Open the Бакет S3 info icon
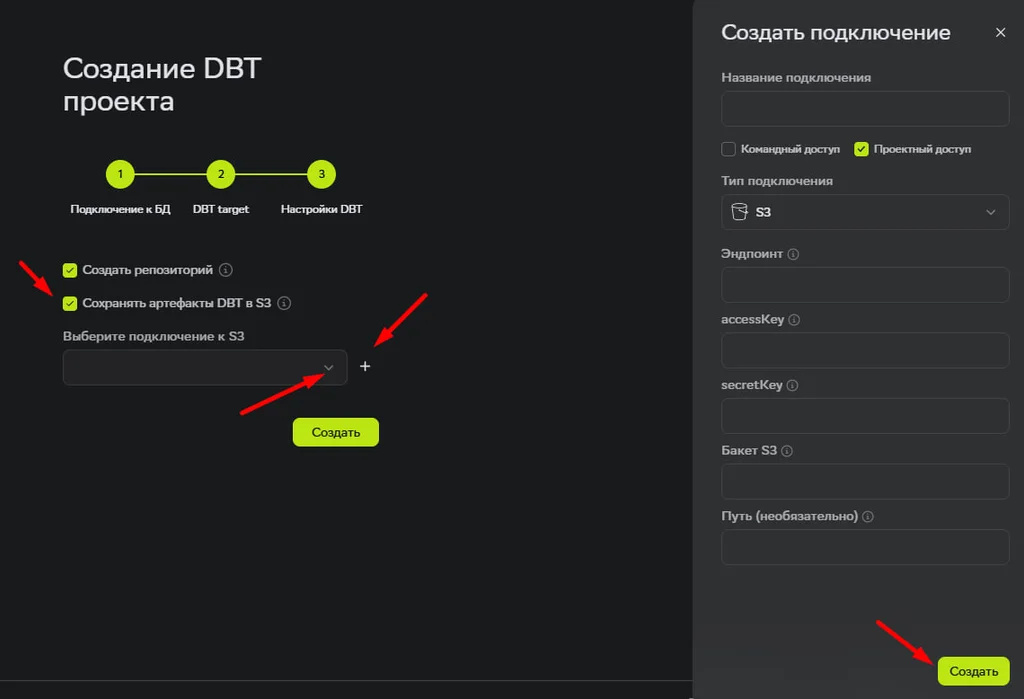Screen dimensions: 1024x699 coord(787,451)
